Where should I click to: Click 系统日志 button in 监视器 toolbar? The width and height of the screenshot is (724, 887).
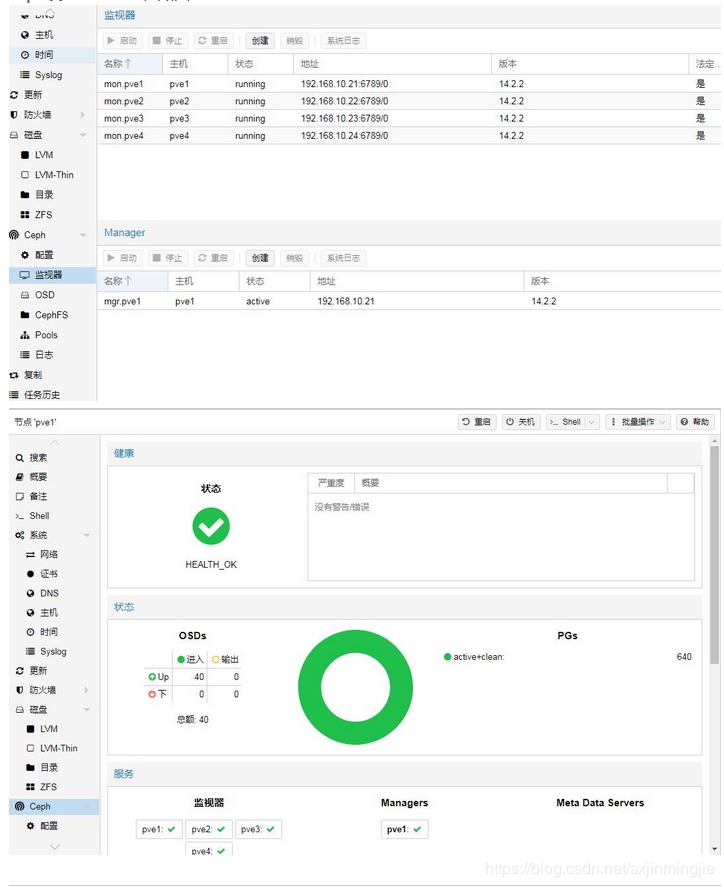pos(343,41)
